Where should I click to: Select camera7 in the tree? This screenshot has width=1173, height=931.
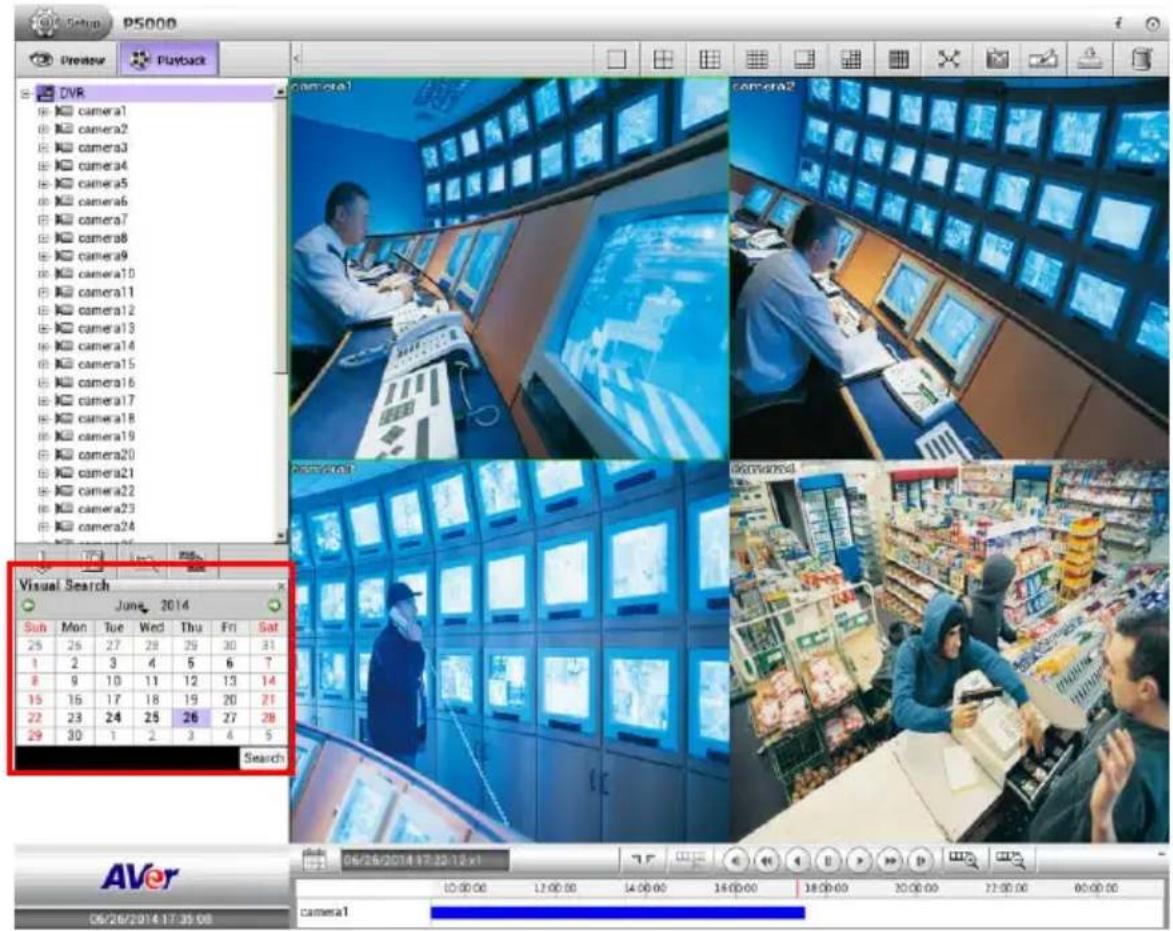(x=102, y=220)
